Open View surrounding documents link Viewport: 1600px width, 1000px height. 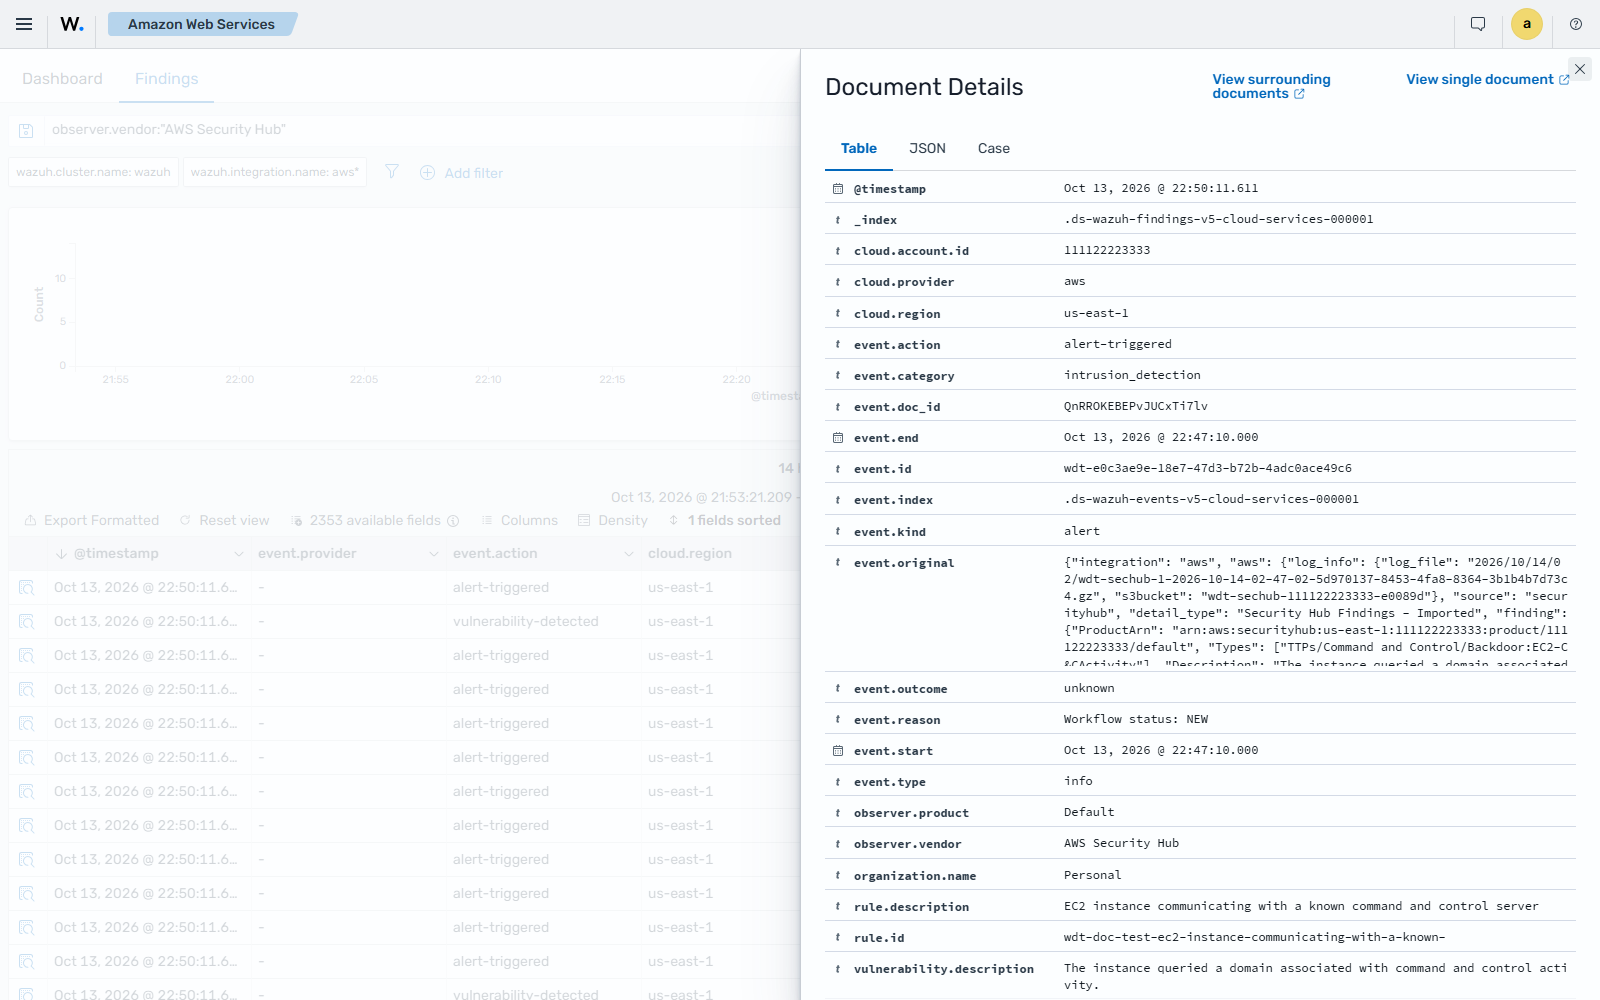1271,86
